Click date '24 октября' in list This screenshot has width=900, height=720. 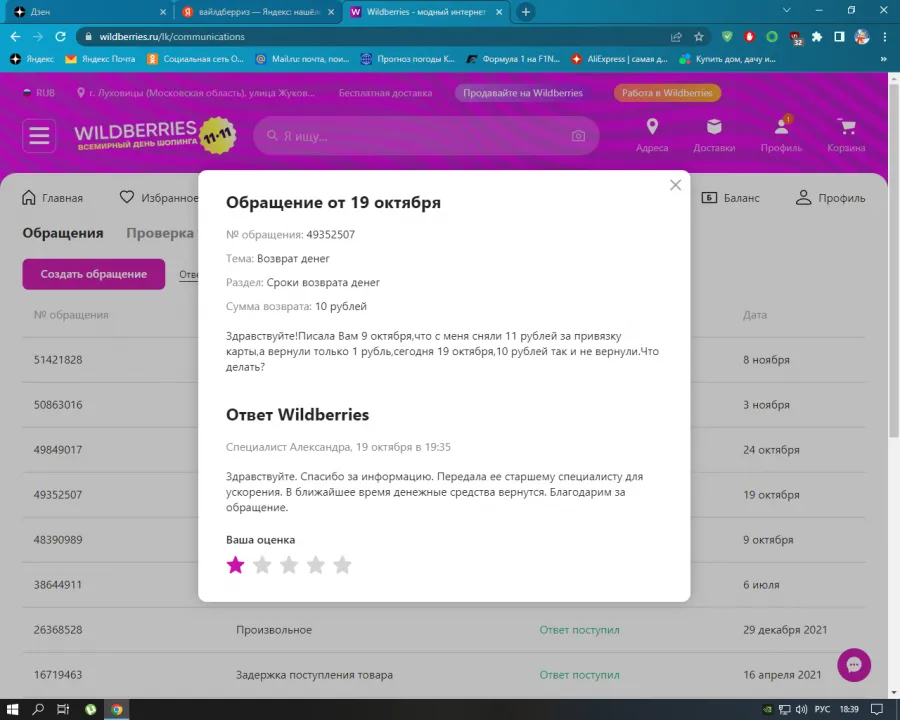(x=771, y=450)
